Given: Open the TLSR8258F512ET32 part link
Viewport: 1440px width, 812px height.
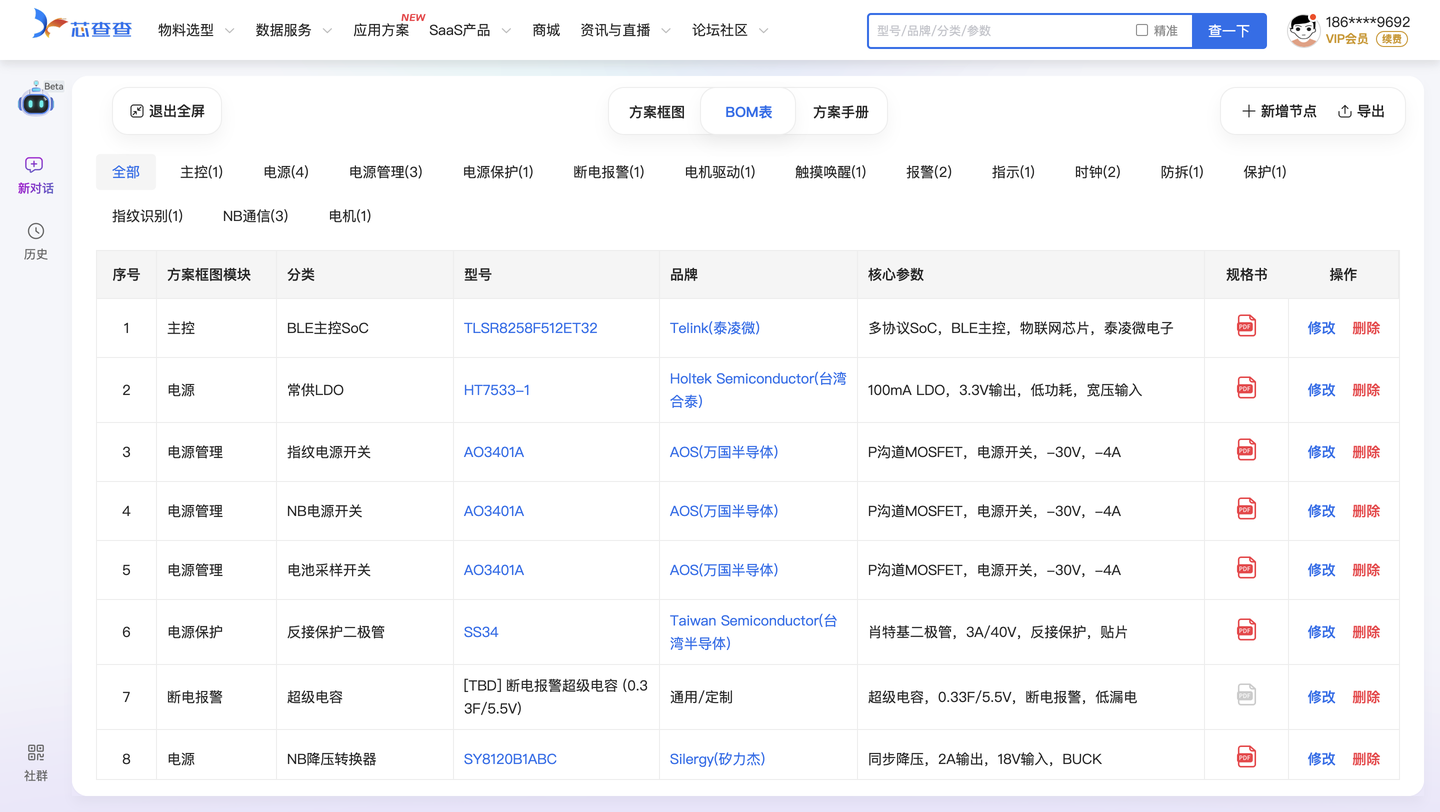Looking at the screenshot, I should [530, 328].
